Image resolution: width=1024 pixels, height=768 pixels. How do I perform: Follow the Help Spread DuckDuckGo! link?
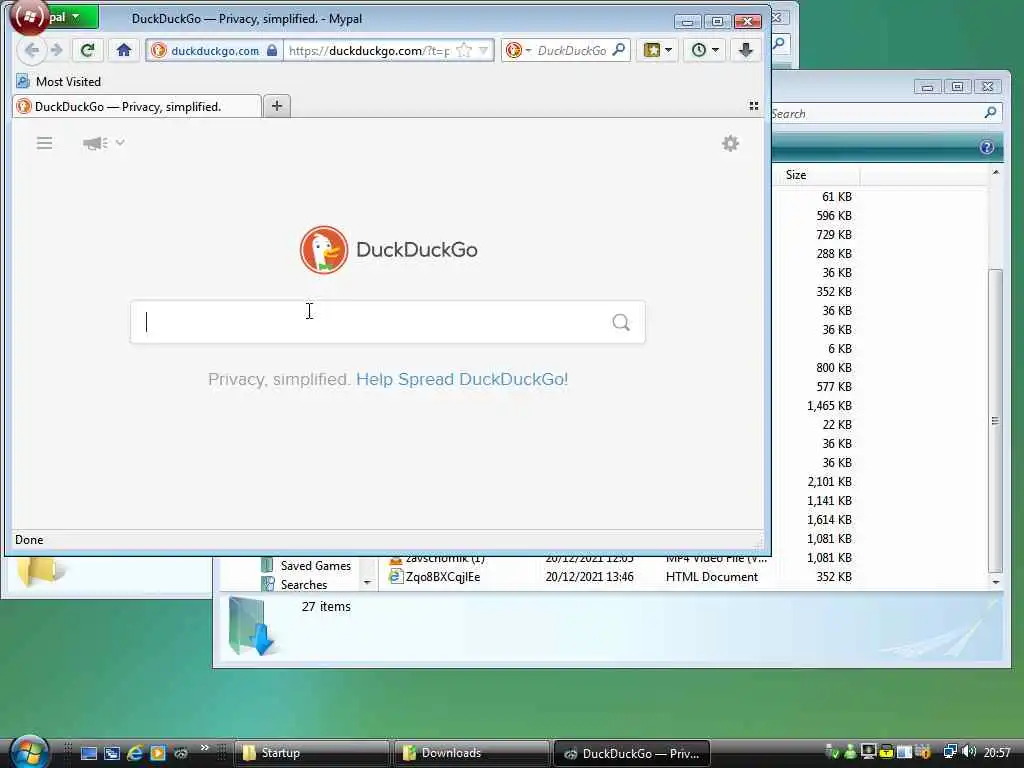tap(462, 379)
